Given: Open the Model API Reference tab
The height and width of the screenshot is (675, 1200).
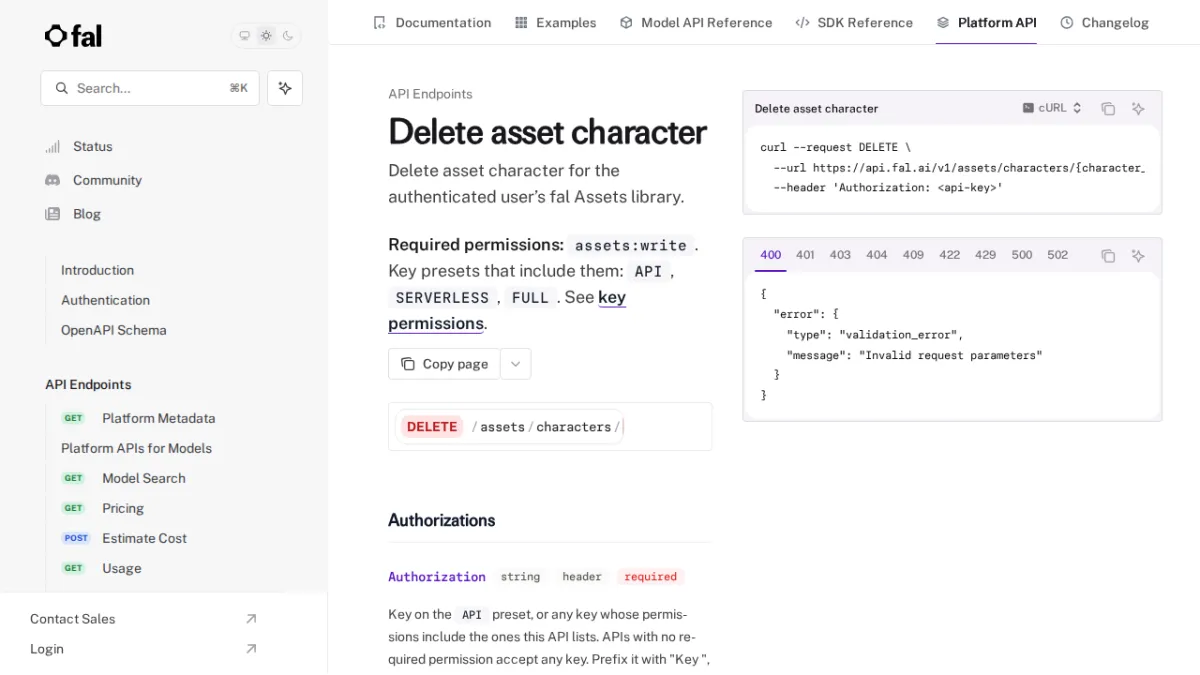Looking at the screenshot, I should 696,22.
